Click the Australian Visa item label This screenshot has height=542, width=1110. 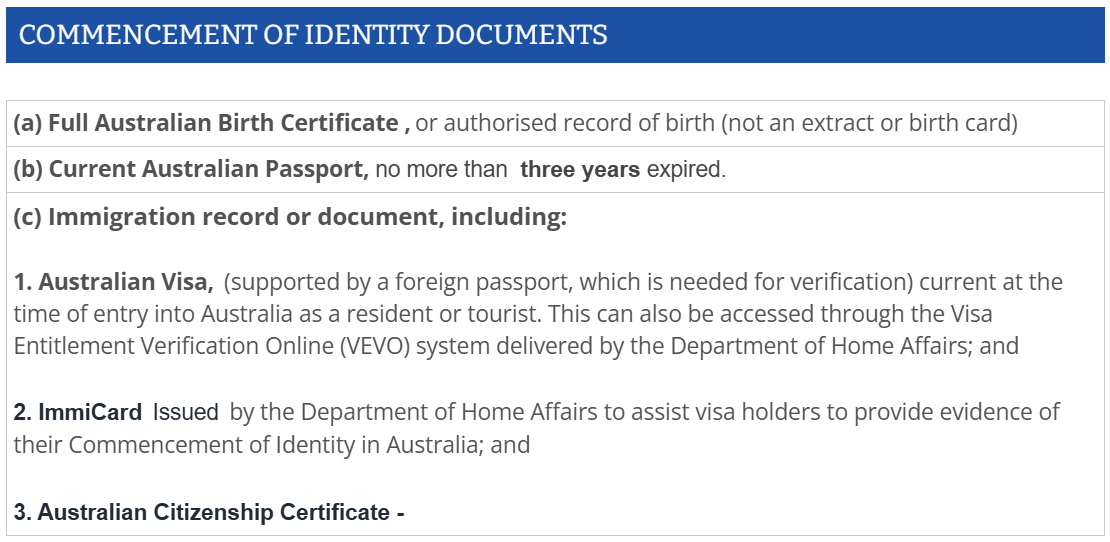(x=113, y=282)
